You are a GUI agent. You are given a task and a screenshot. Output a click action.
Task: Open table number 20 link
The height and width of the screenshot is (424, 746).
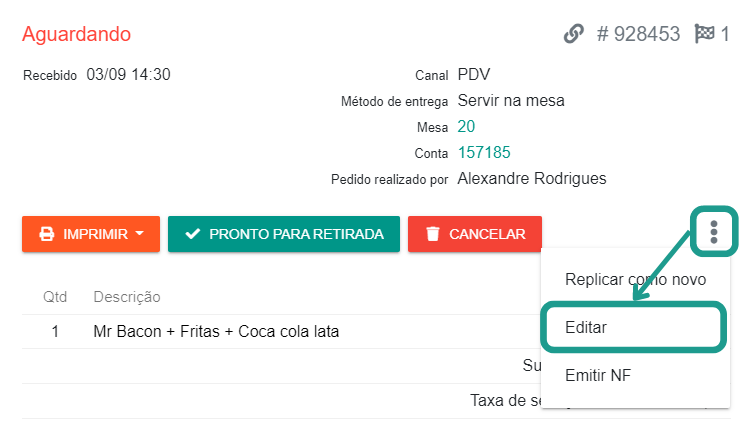tap(466, 126)
